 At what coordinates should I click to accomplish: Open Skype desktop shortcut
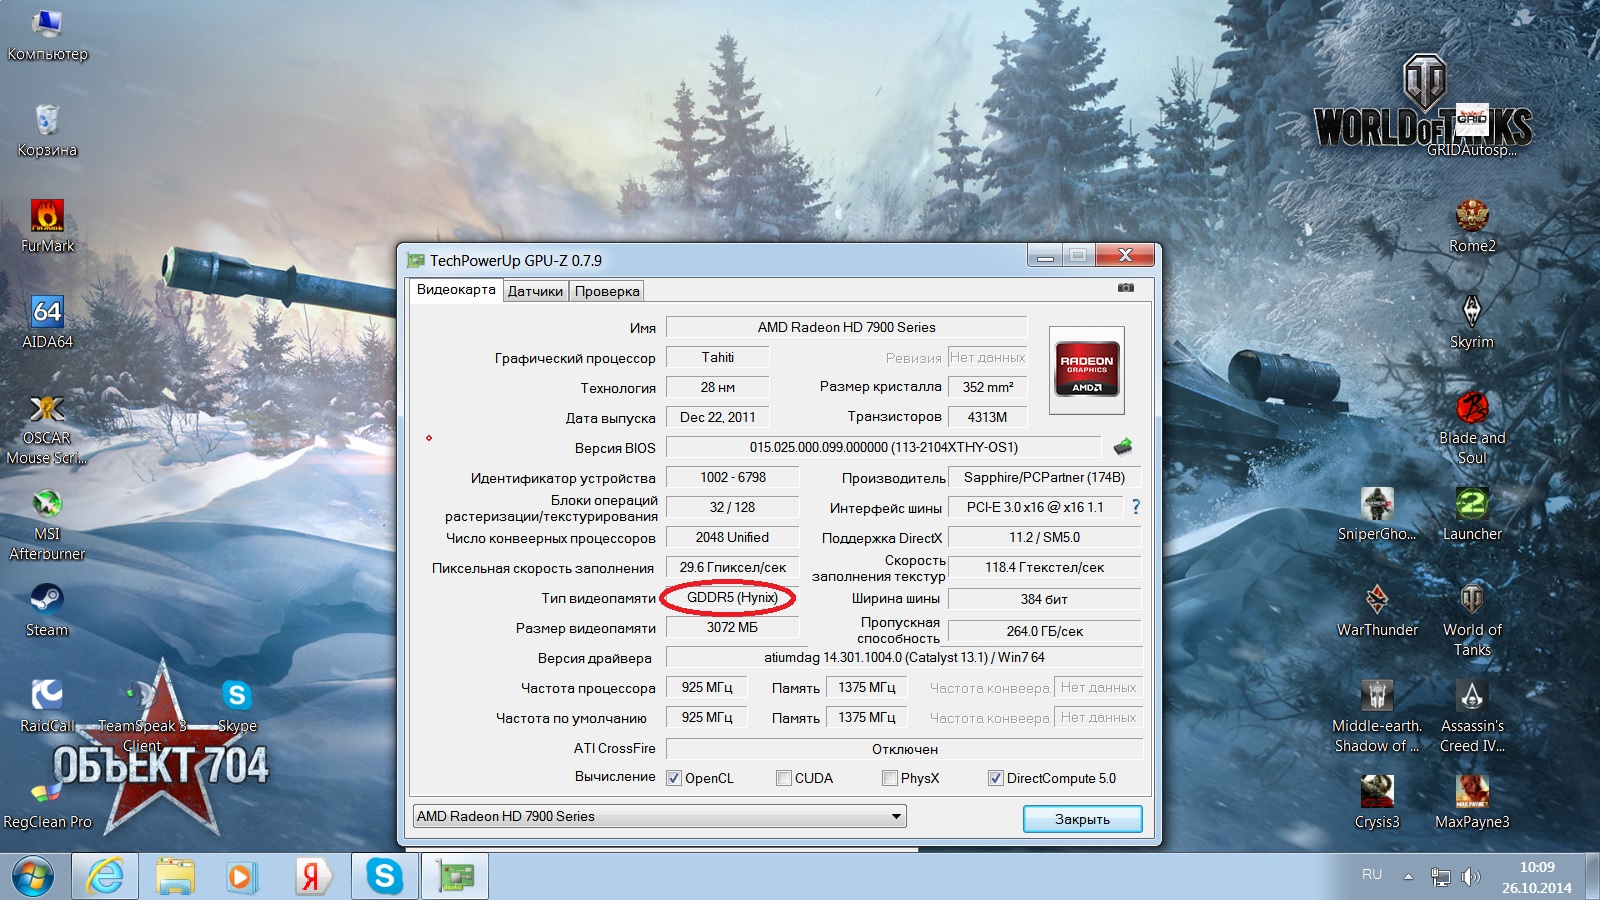pyautogui.click(x=237, y=706)
